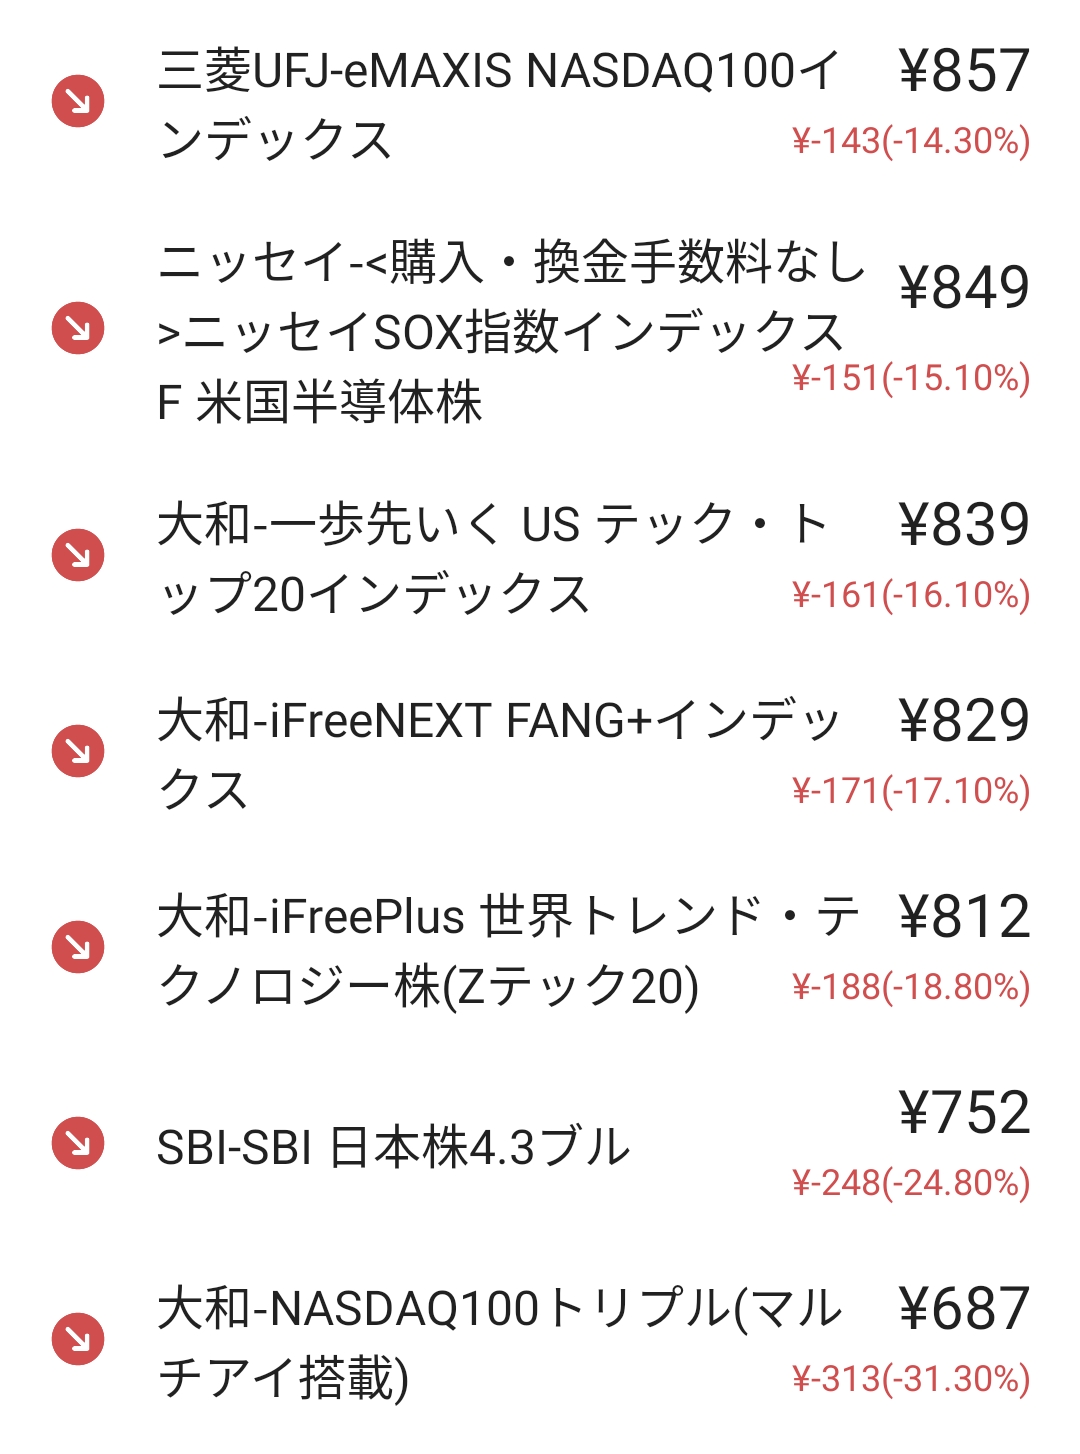Tap the ¥-171(-17.10%) loss figure
The image size is (1080, 1454).
[x=911, y=791]
